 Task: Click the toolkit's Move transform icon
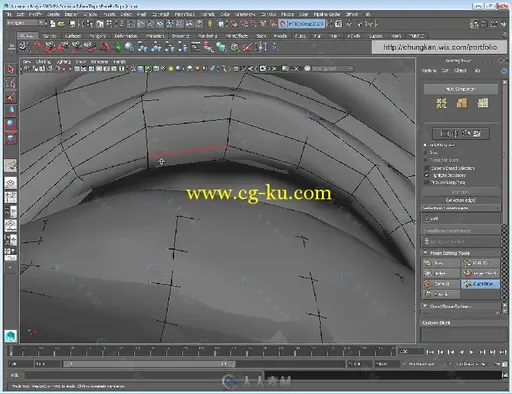pos(455,134)
